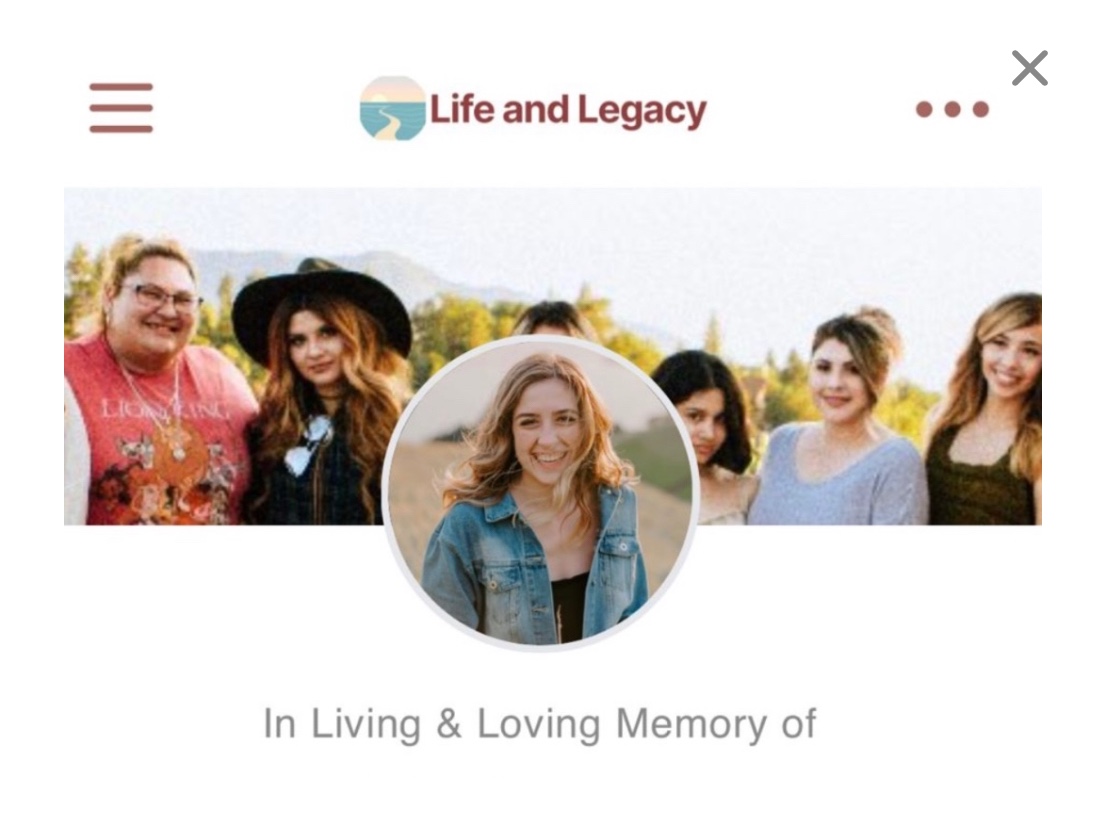
Task: Click the Life and Legacy sunset logo
Action: coord(393,108)
